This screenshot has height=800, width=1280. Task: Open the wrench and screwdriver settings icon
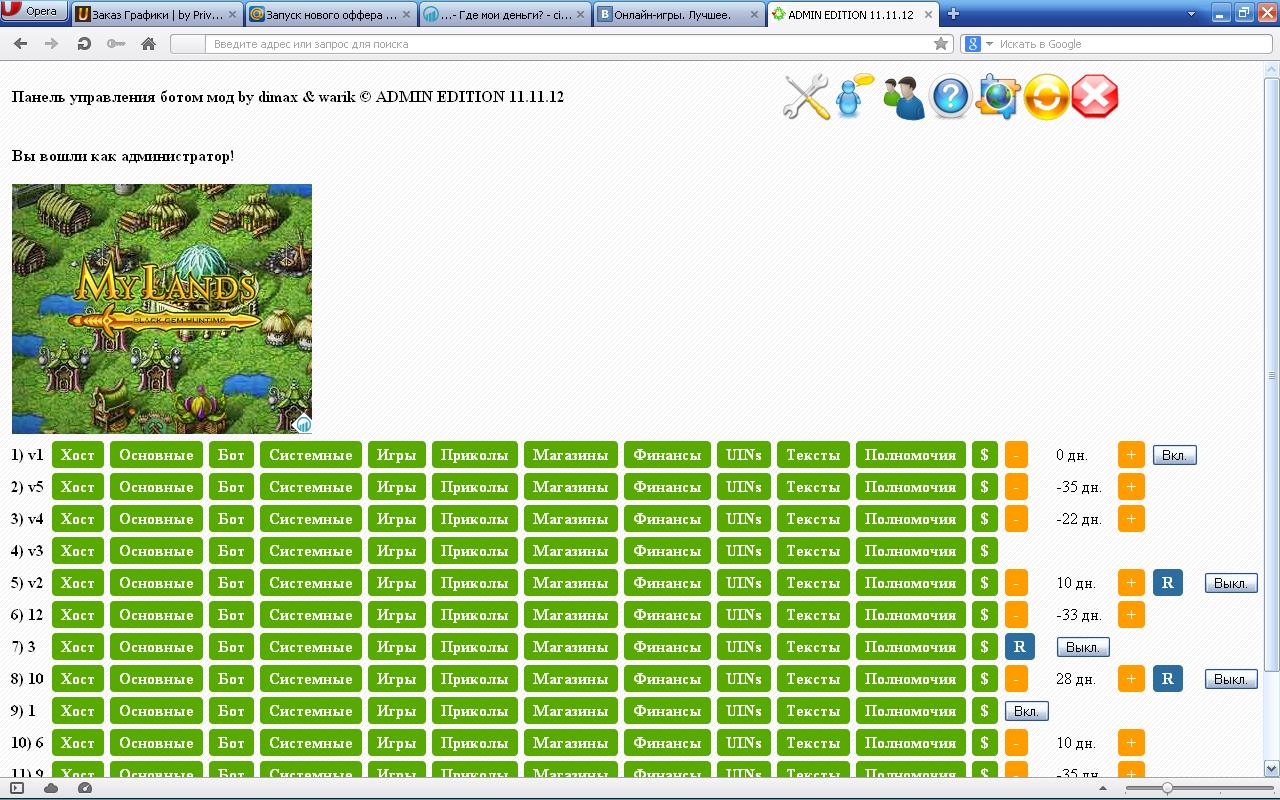click(806, 97)
